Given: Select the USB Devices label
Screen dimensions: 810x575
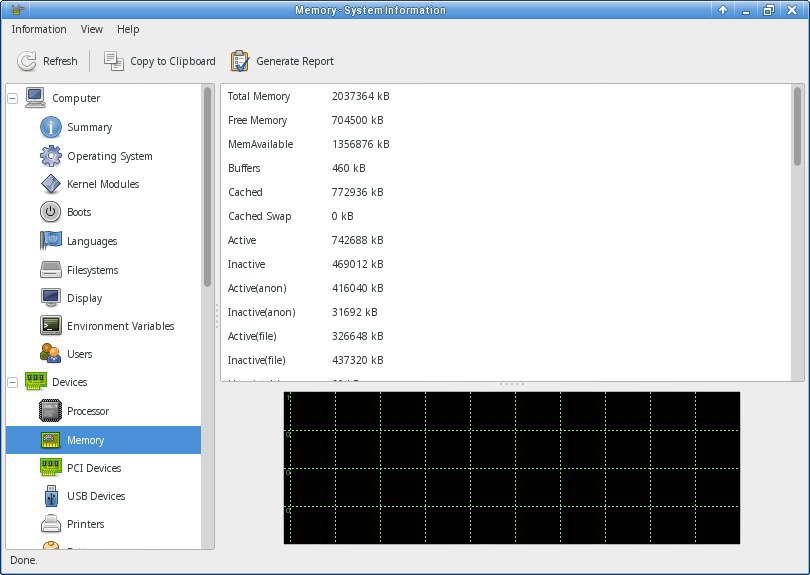Looking at the screenshot, I should 96,496.
